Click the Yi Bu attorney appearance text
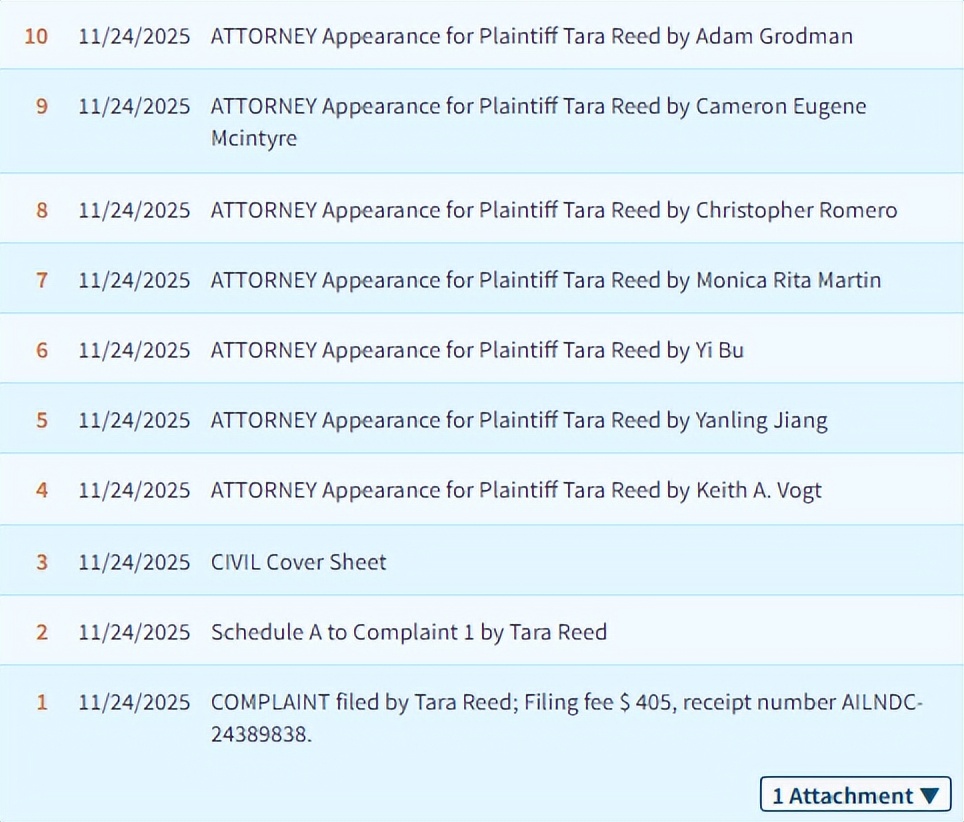This screenshot has height=822, width=964. point(477,350)
